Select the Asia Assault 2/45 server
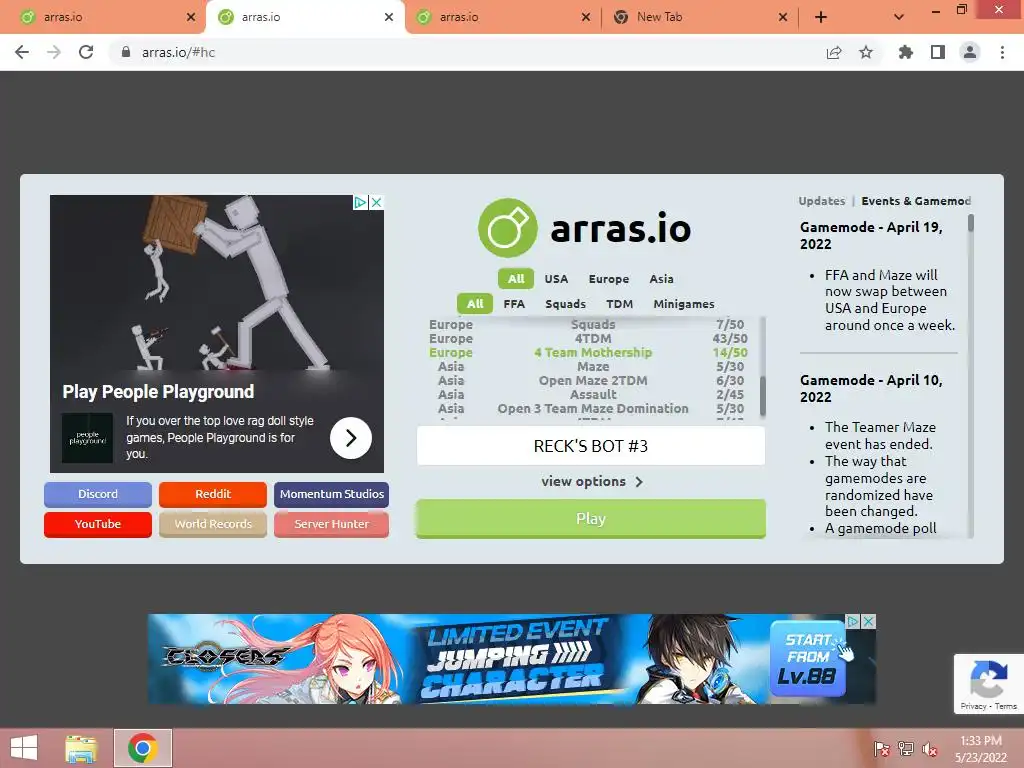Screen dimensions: 1024x768 (588, 394)
